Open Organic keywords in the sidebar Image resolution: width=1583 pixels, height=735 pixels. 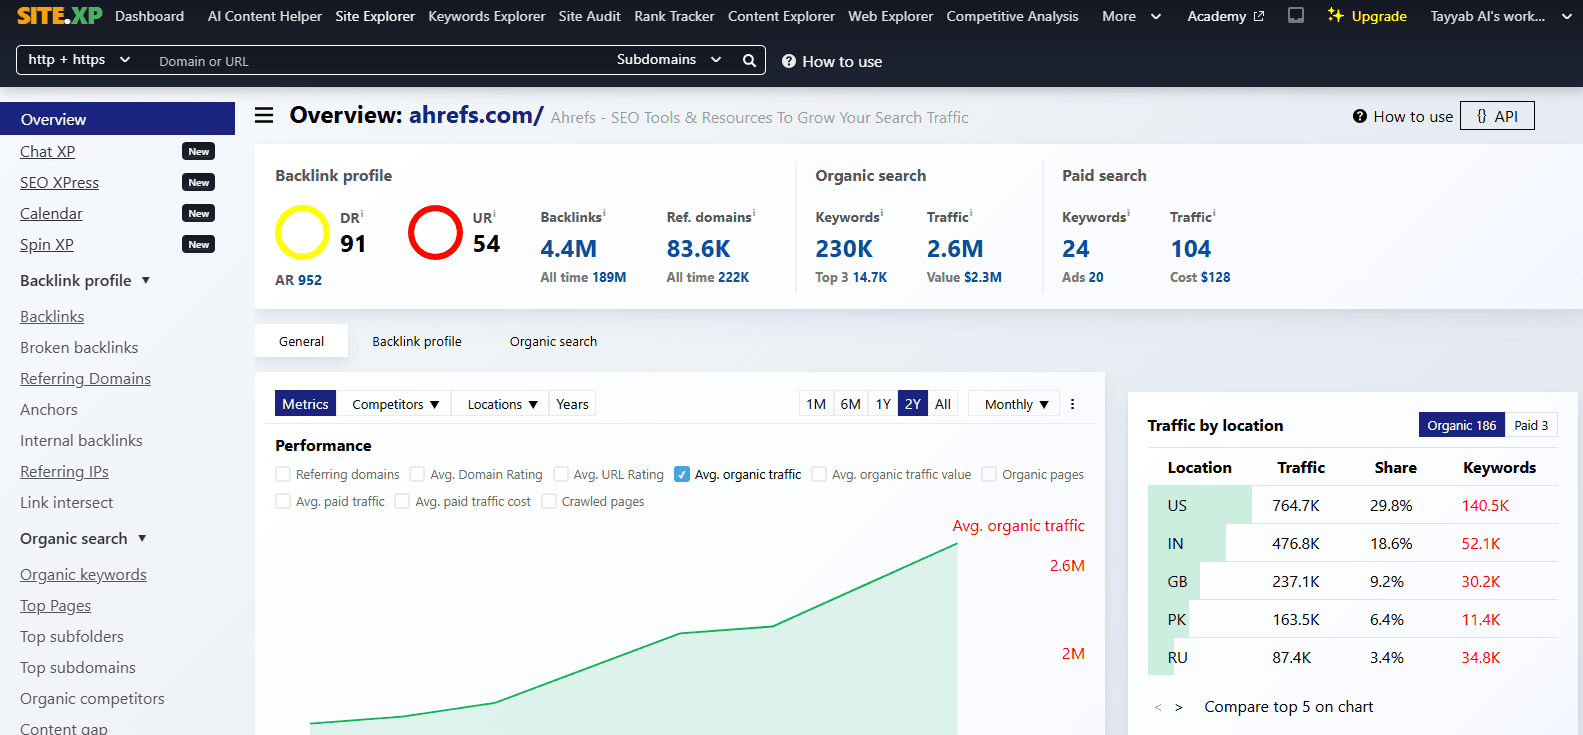(x=83, y=574)
